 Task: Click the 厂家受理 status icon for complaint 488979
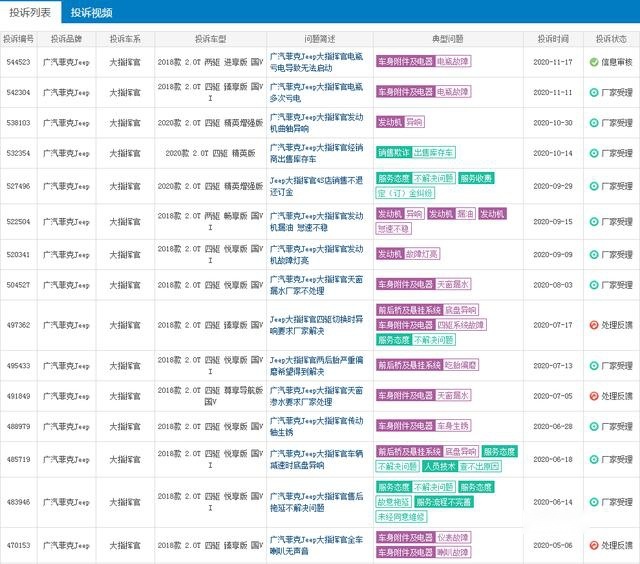coord(594,426)
